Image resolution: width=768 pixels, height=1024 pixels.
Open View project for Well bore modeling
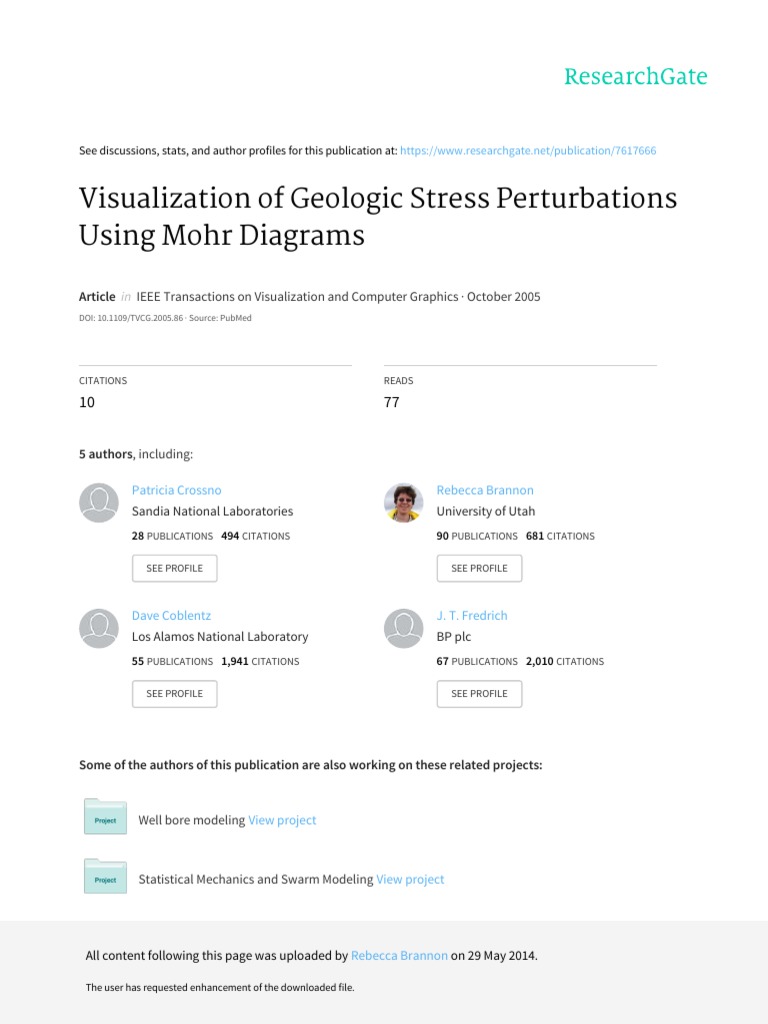click(x=282, y=820)
